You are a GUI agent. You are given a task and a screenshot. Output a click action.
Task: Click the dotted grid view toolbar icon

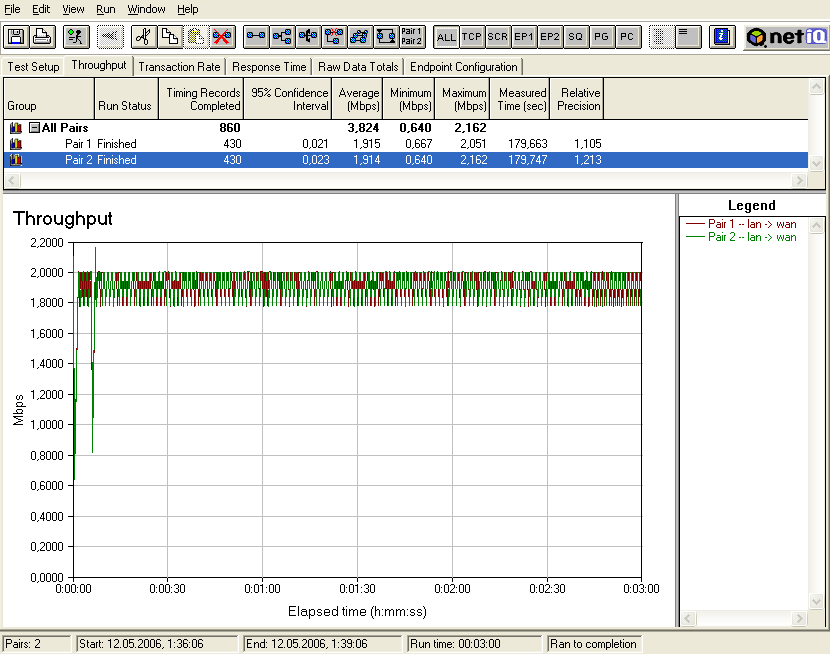tap(662, 37)
